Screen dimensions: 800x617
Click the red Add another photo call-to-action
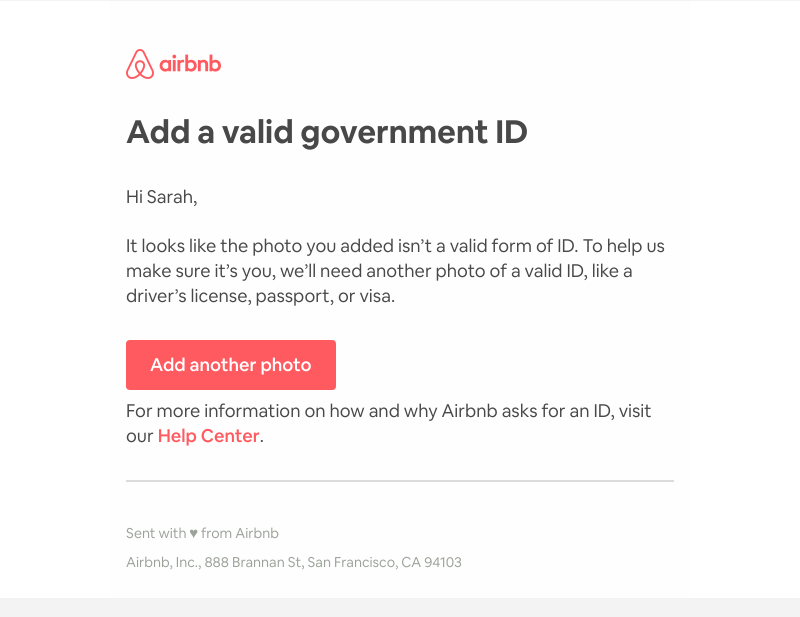pyautogui.click(x=230, y=364)
